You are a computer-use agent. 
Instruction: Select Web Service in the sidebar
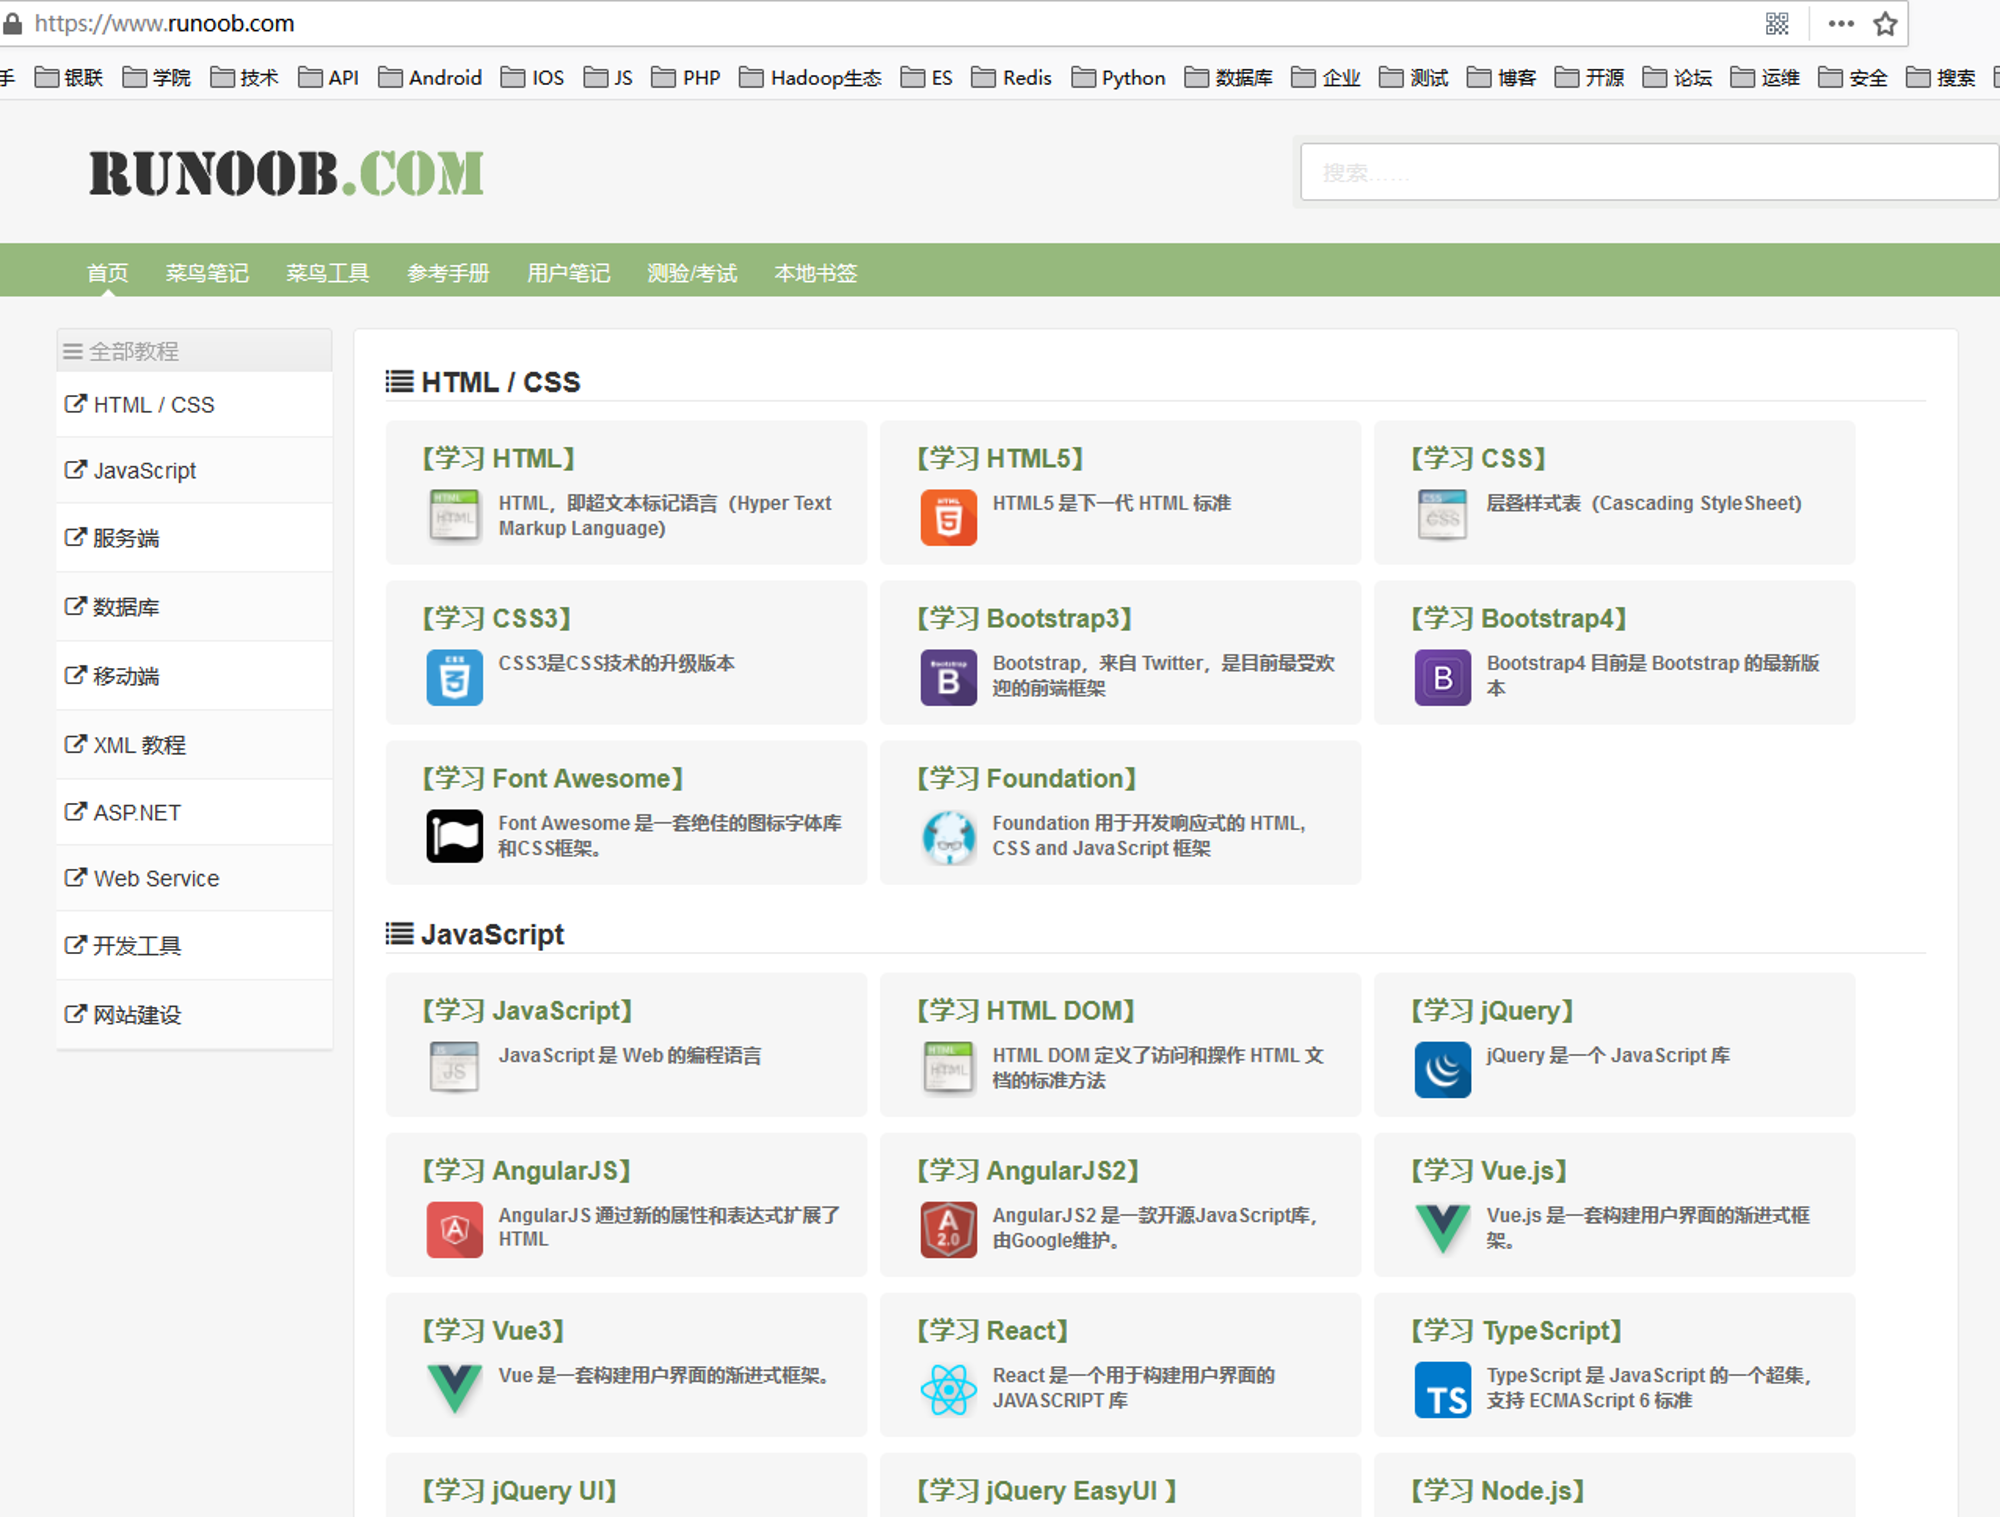pyautogui.click(x=194, y=879)
